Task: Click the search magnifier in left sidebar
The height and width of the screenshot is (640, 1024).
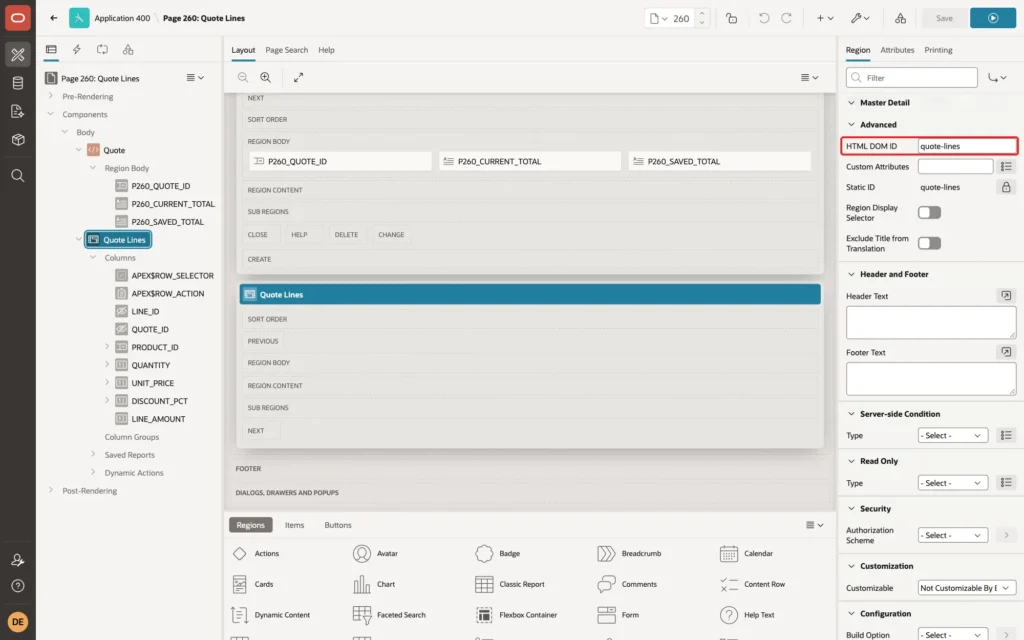Action: click(x=18, y=175)
